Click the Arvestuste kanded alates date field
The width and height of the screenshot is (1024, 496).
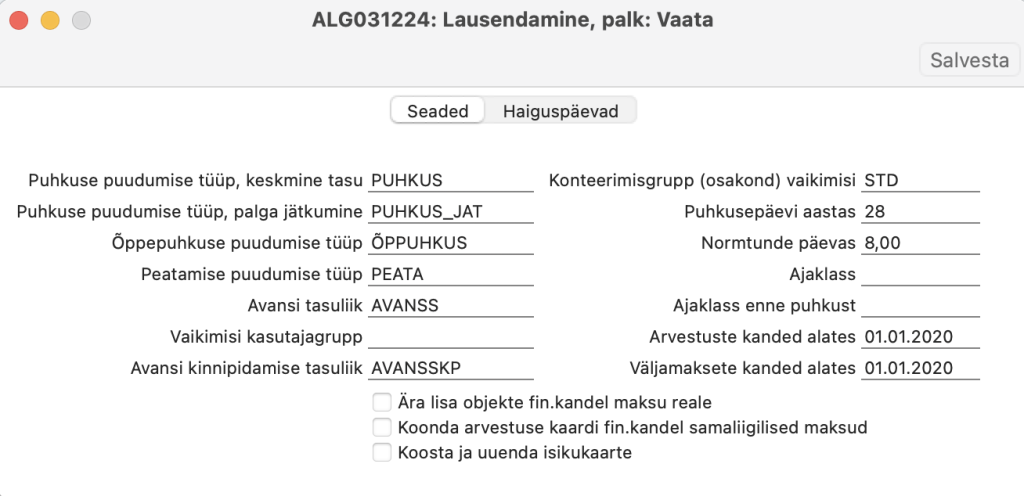tap(920, 336)
